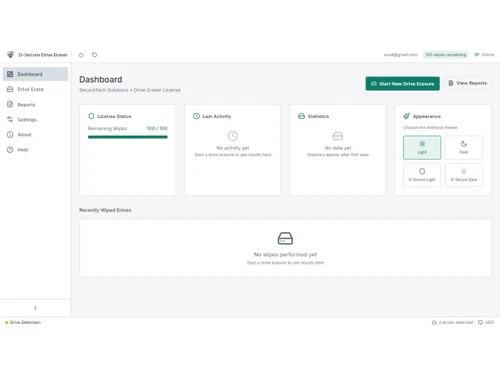The width and height of the screenshot is (500, 375).
Task: Click Drive Detection status in status bar
Action: 23,322
